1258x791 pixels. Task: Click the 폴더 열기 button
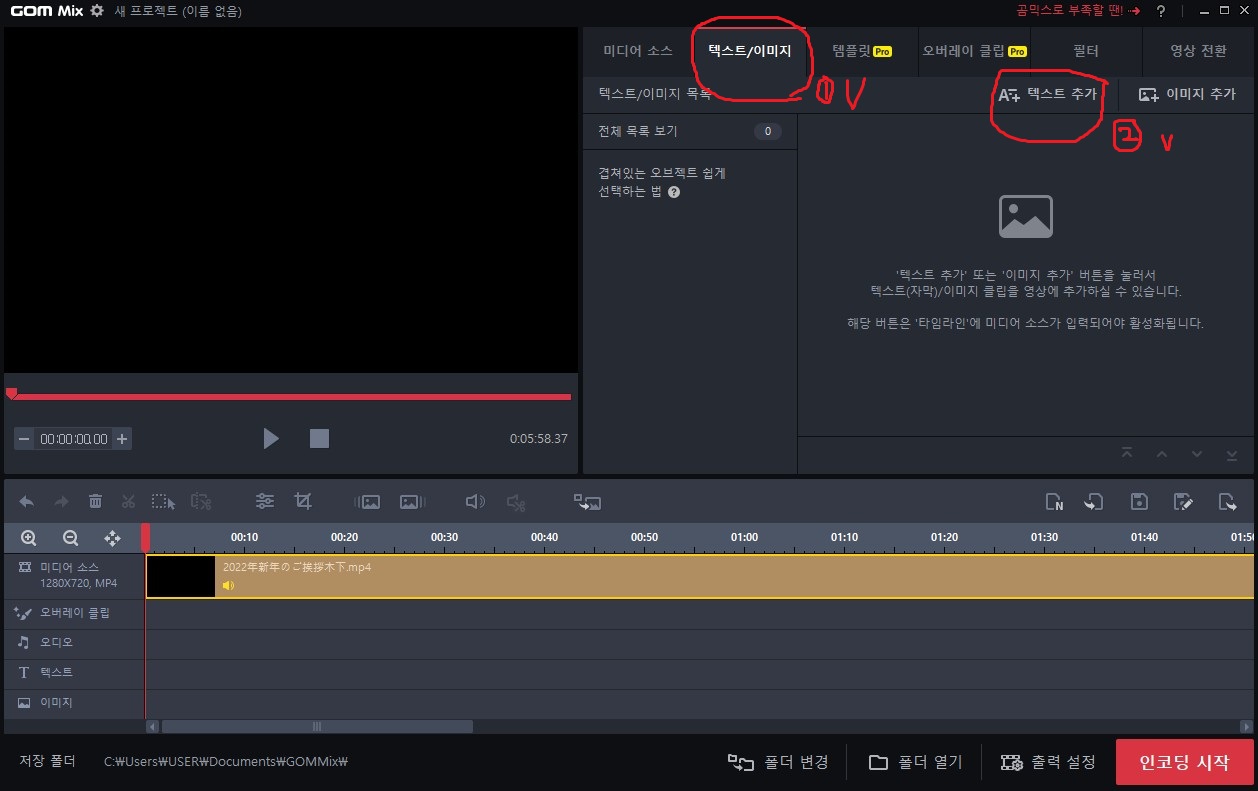click(915, 762)
